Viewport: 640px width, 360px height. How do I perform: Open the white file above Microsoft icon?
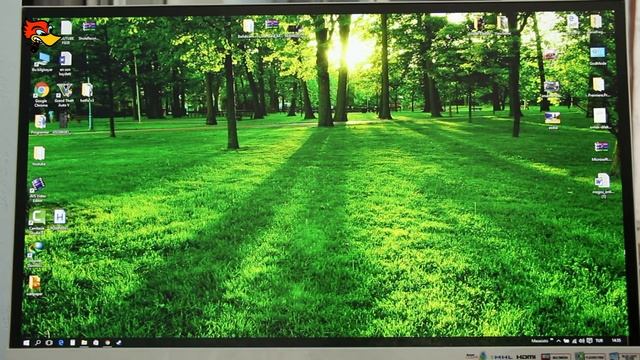(600, 116)
